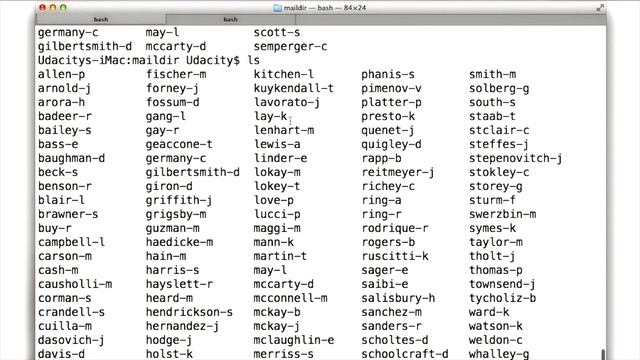Click the red close window button
This screenshot has height=360, width=640.
click(42, 8)
